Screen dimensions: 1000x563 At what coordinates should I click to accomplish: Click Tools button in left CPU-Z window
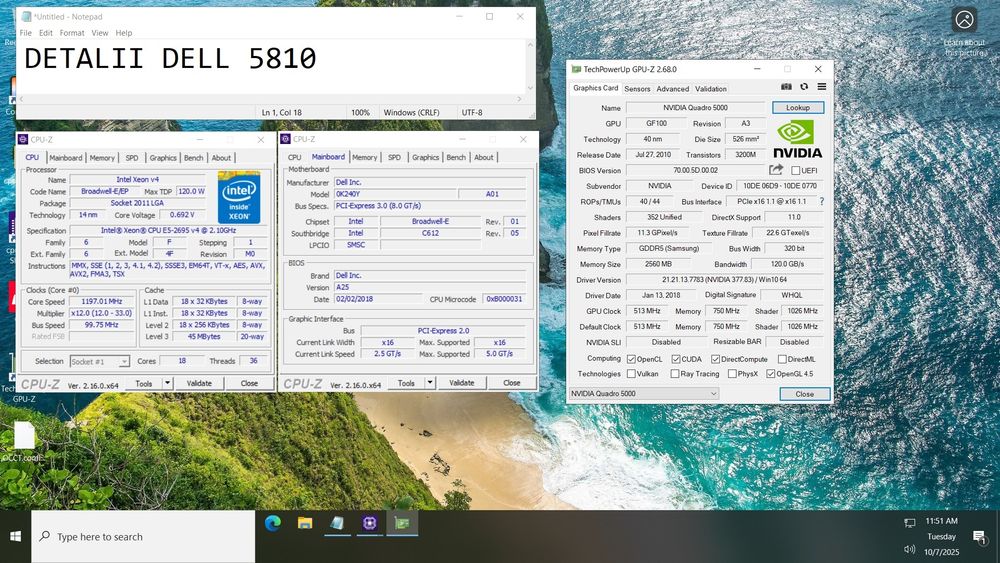(144, 383)
